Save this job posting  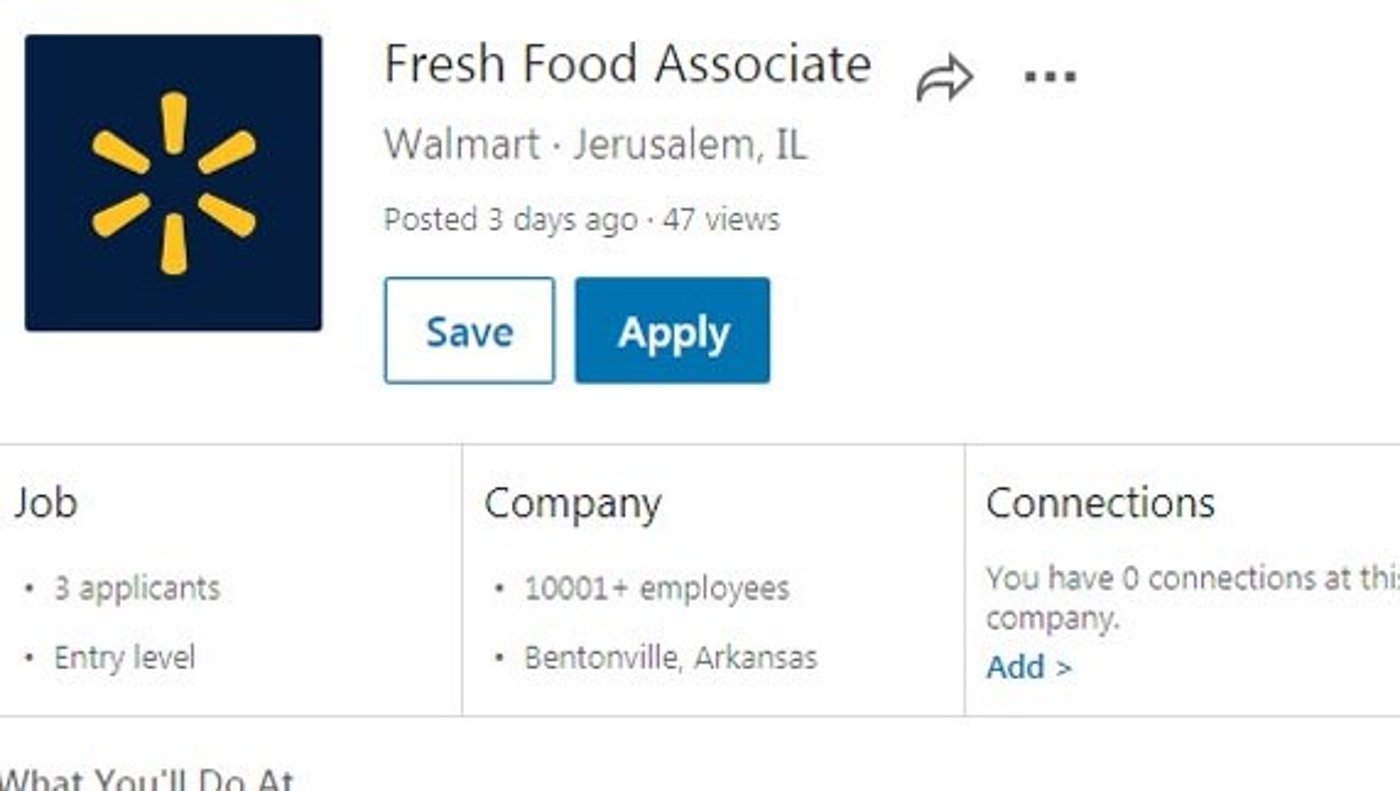pos(469,331)
